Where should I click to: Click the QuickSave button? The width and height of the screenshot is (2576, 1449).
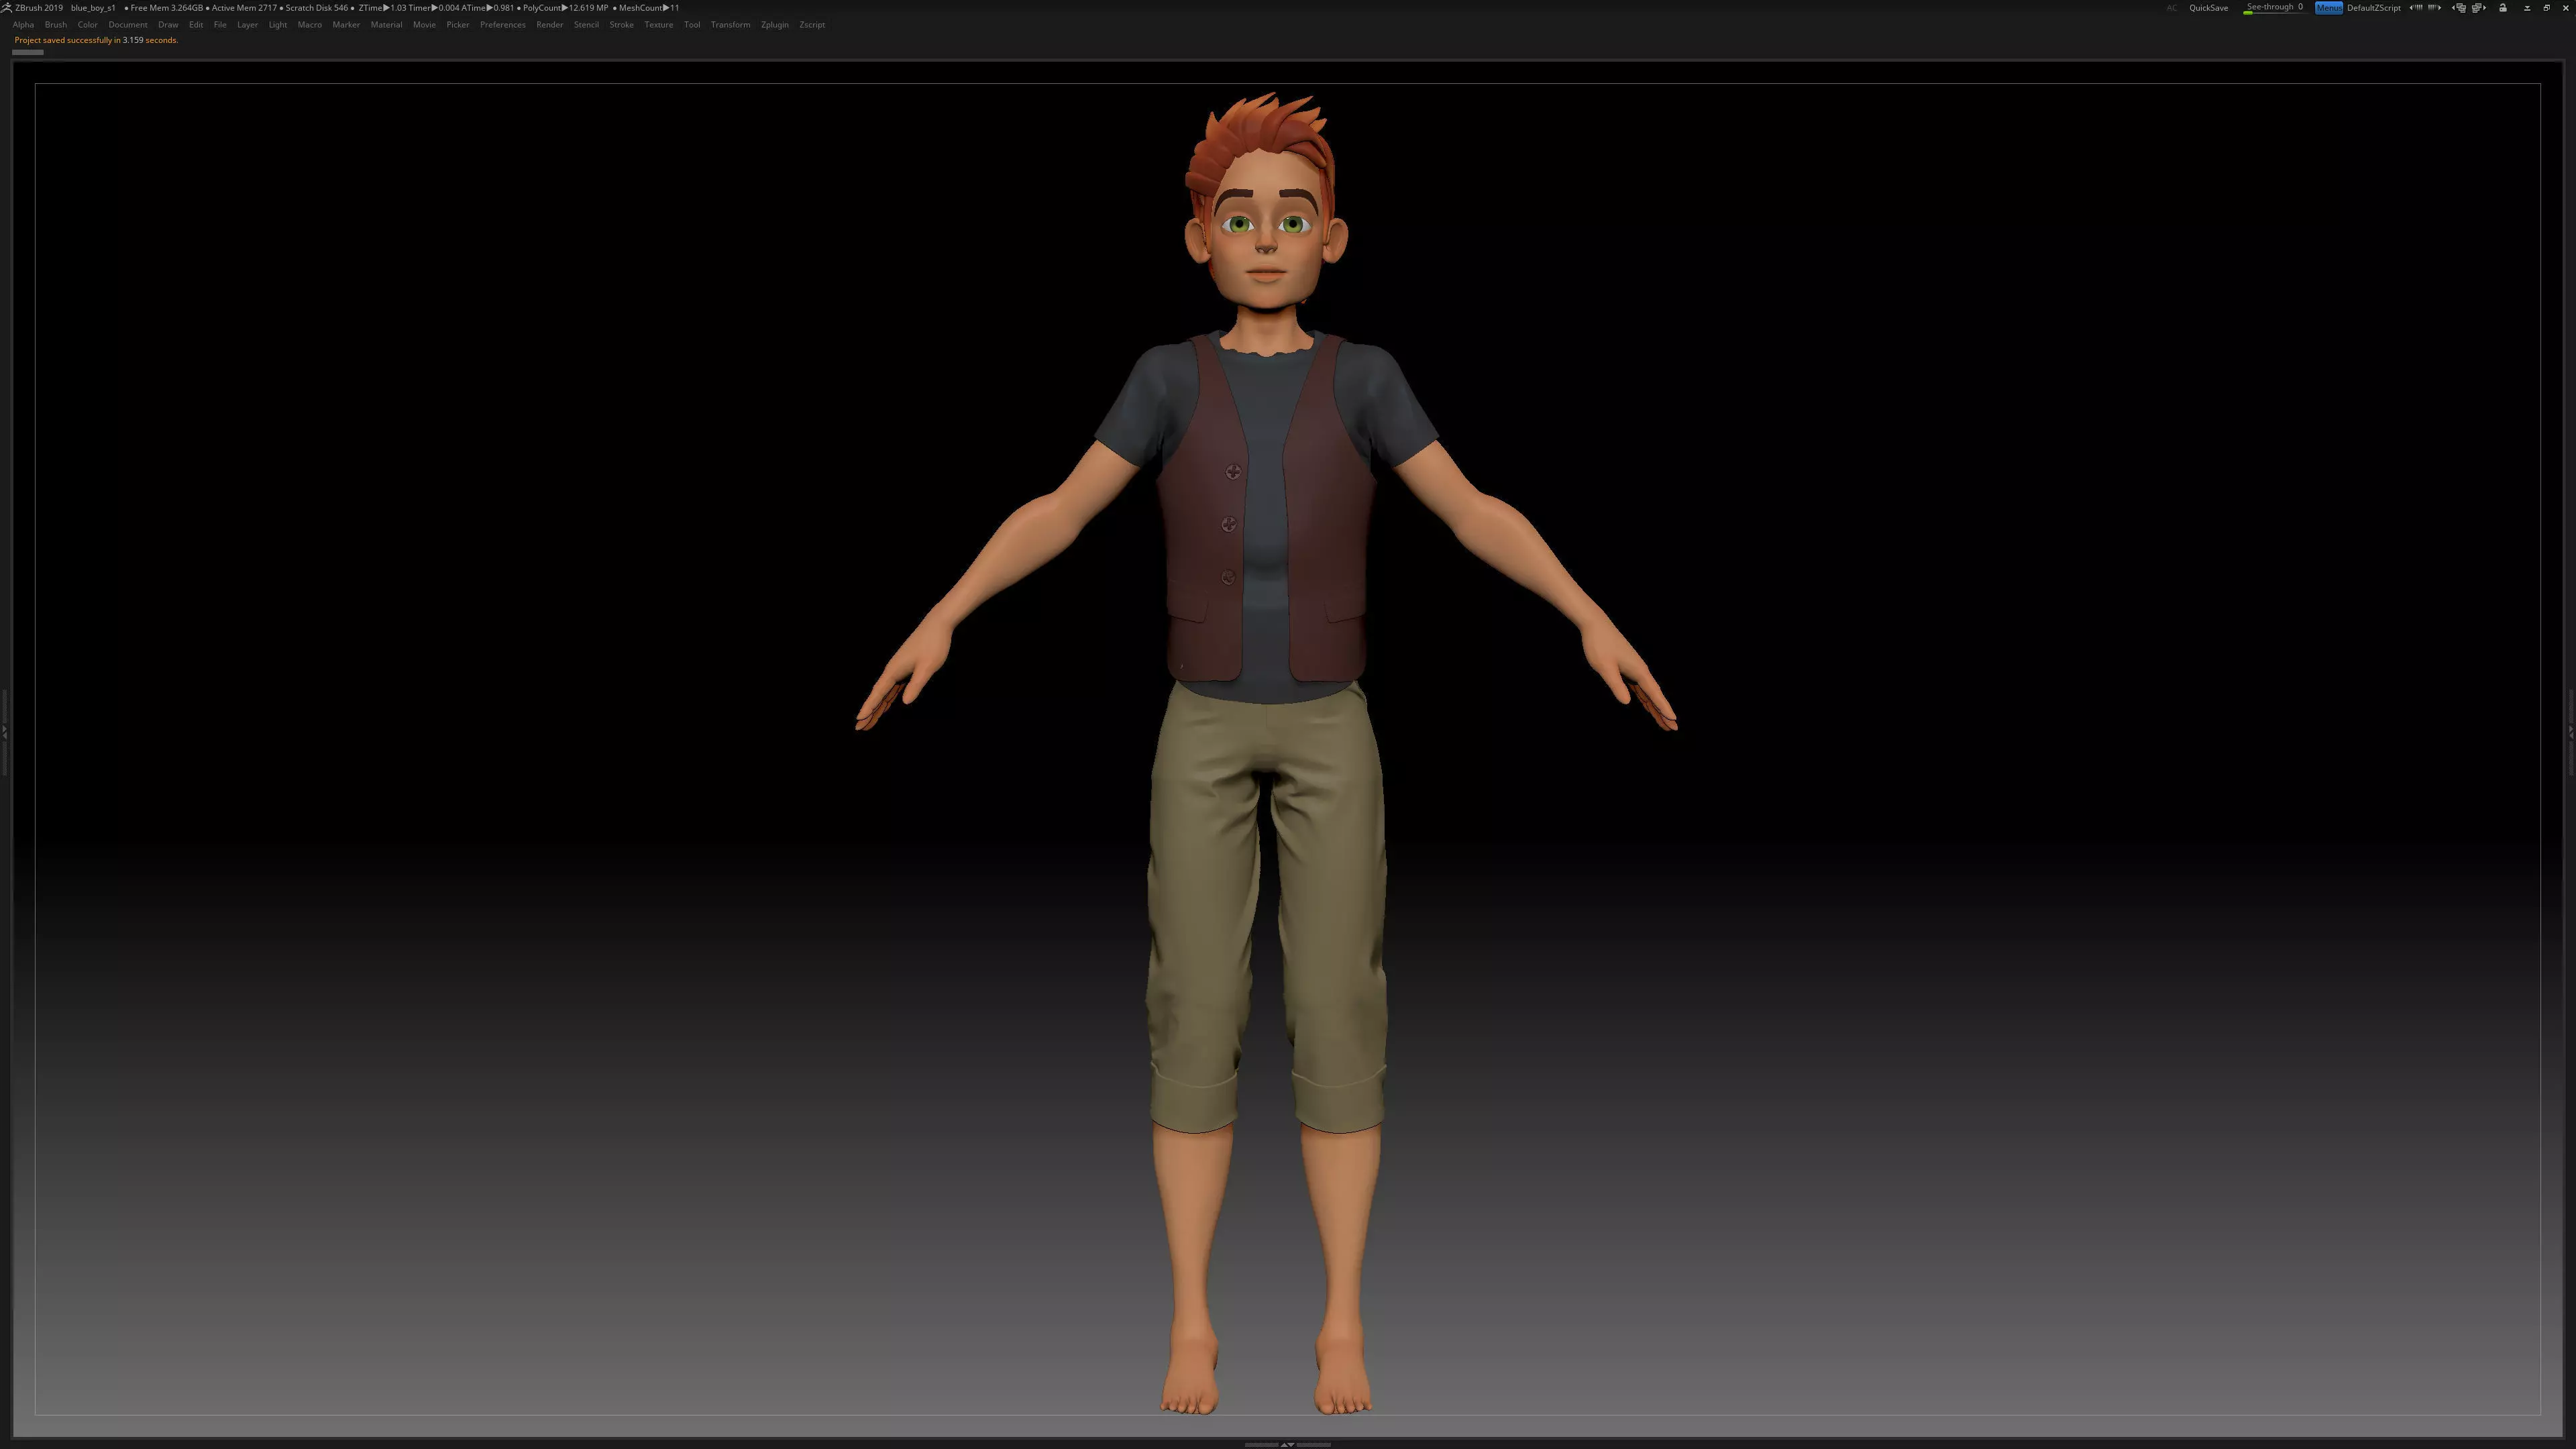coord(2208,8)
